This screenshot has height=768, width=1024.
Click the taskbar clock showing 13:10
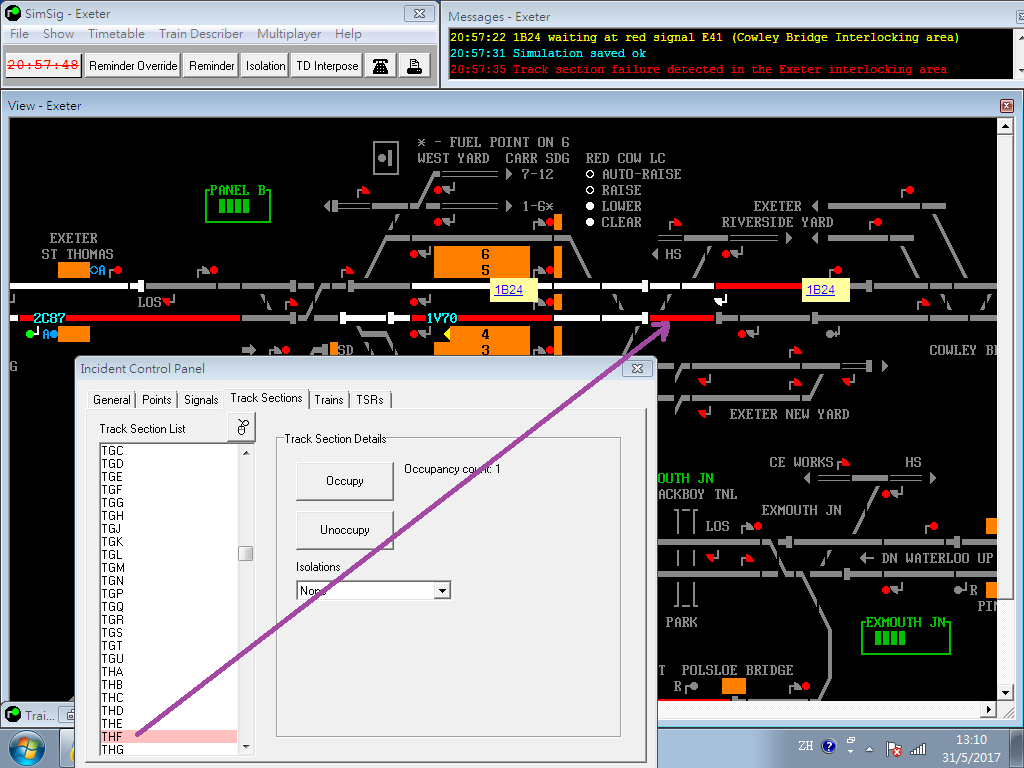click(970, 748)
